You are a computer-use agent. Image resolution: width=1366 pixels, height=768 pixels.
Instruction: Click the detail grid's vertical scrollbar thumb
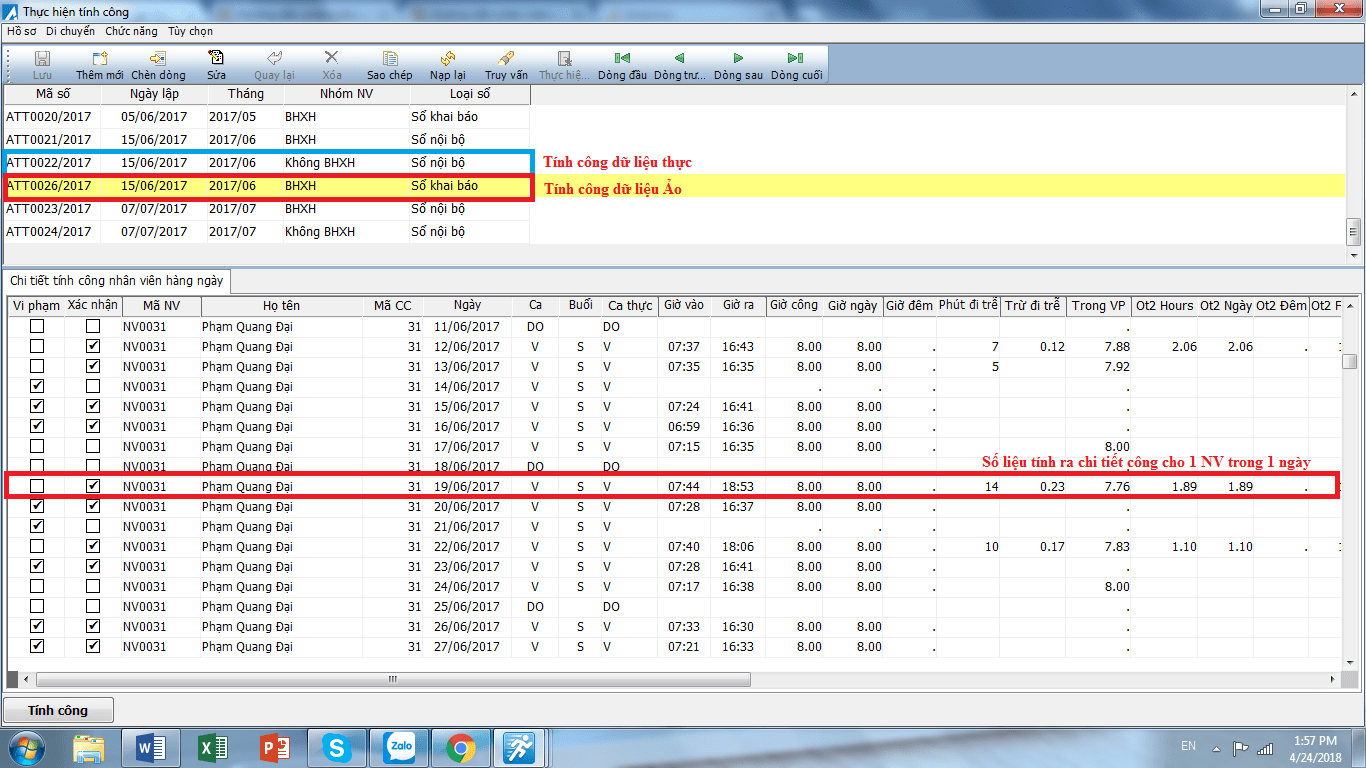tap(1350, 362)
